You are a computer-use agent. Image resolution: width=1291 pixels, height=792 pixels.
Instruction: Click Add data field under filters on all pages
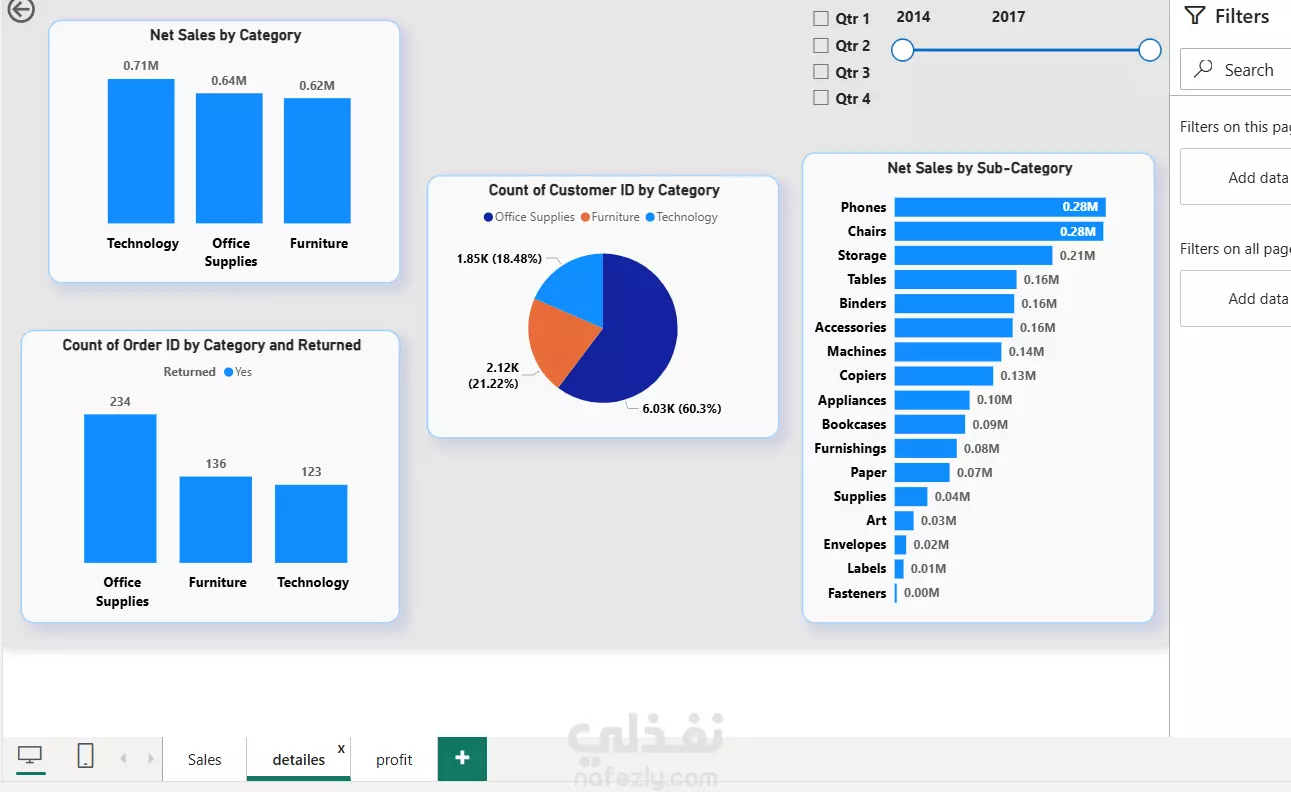click(x=1236, y=298)
